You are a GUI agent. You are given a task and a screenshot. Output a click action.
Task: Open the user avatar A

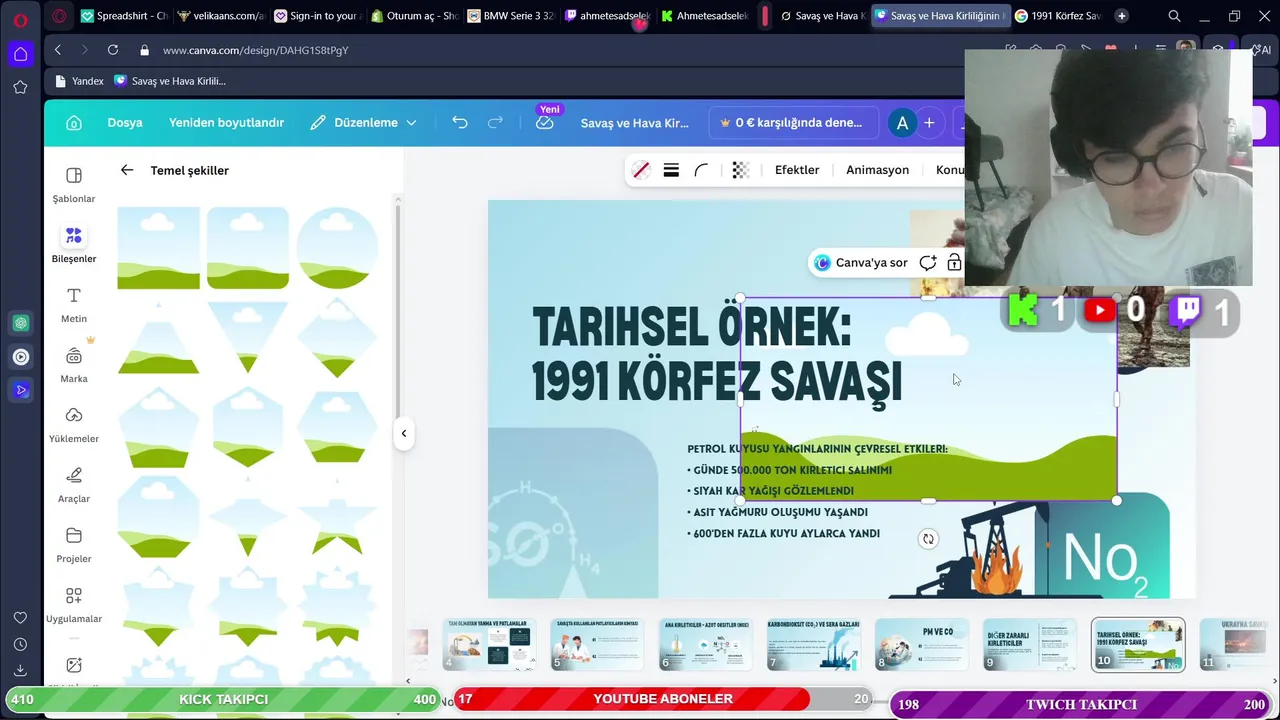point(902,123)
